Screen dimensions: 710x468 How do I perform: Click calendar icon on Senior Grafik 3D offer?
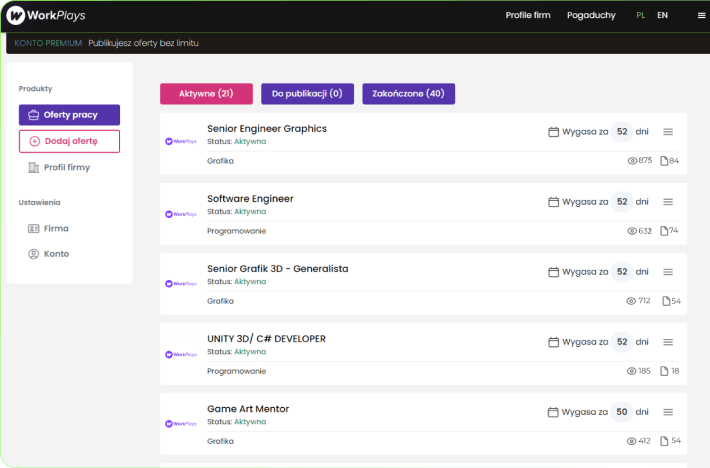coord(553,272)
